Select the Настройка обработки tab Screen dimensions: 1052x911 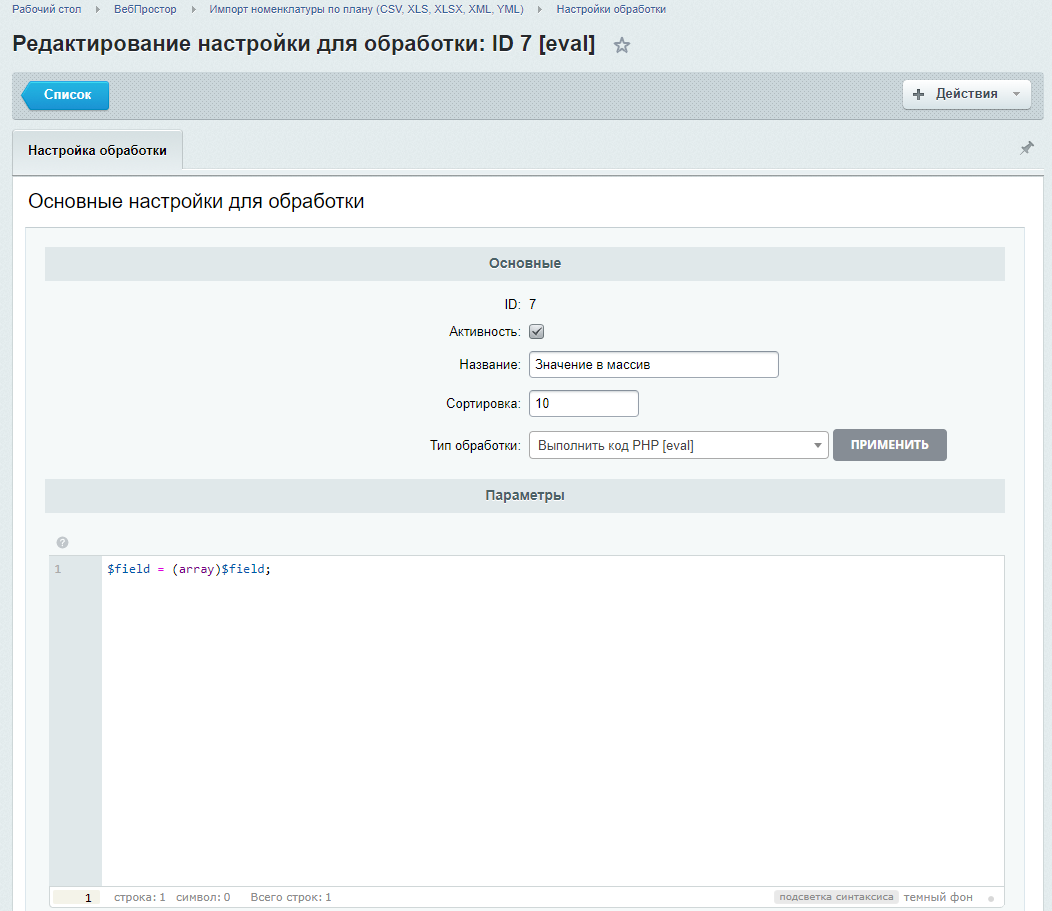point(97,150)
